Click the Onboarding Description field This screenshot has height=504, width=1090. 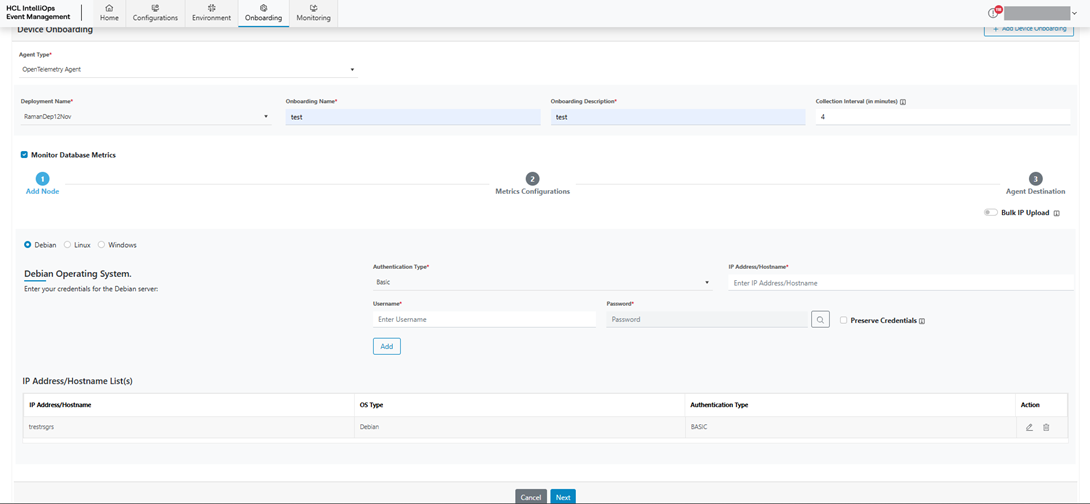pos(678,117)
